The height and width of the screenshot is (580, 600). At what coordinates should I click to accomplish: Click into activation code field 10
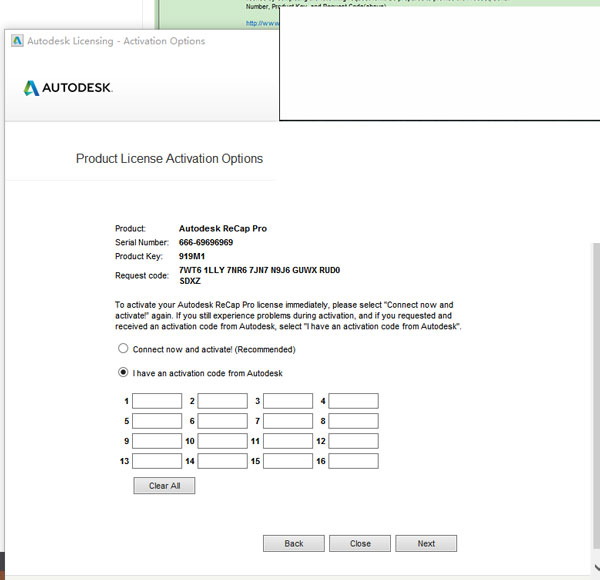pos(222,441)
